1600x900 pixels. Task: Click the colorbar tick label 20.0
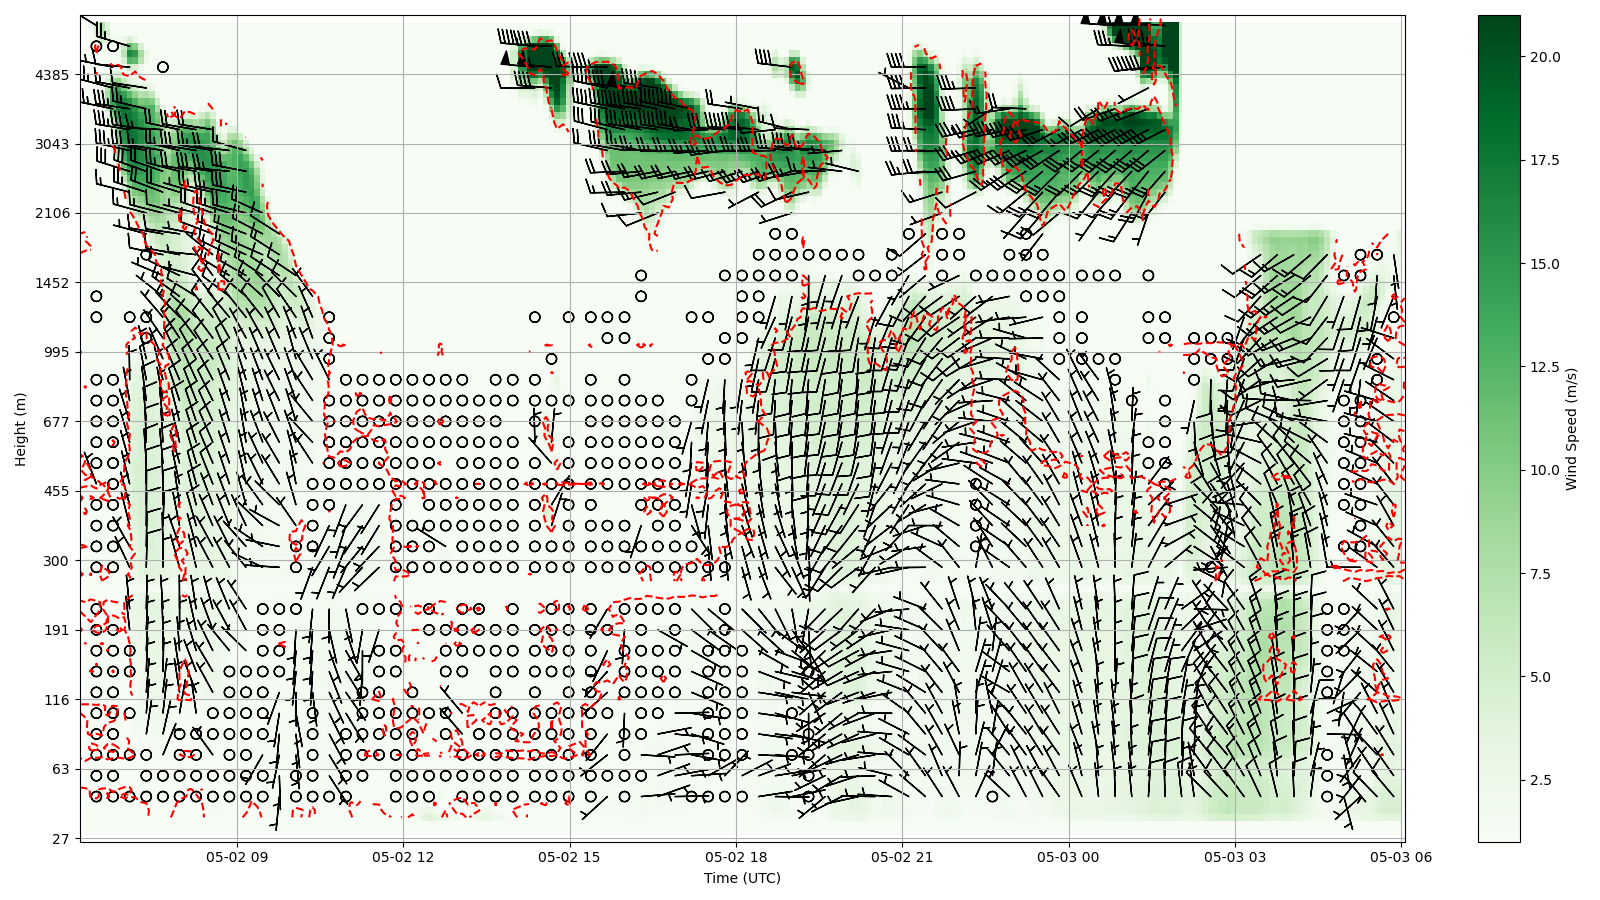click(1544, 57)
